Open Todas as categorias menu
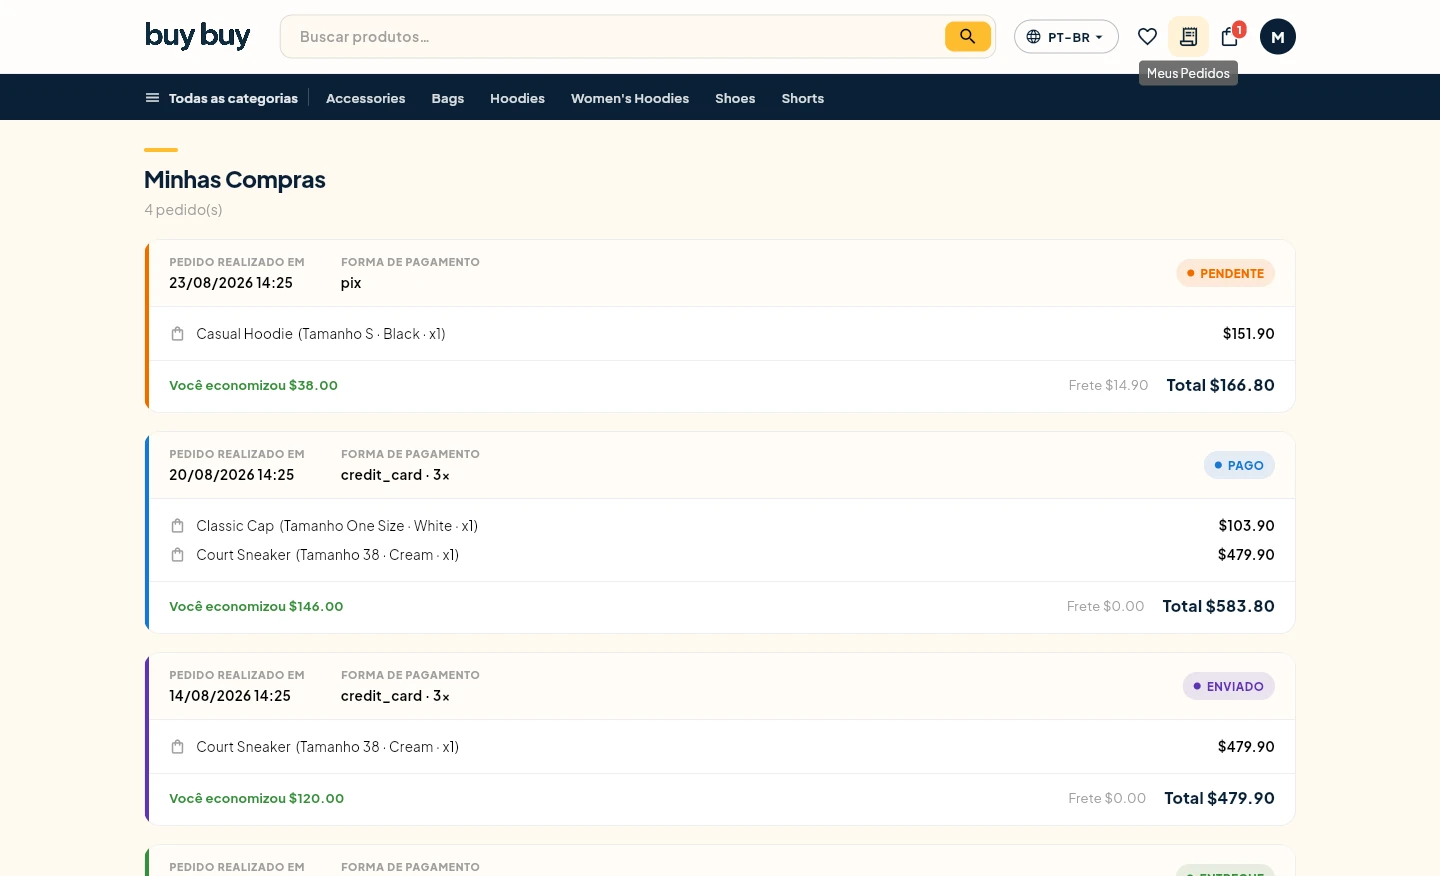This screenshot has width=1440, height=876. [x=222, y=98]
